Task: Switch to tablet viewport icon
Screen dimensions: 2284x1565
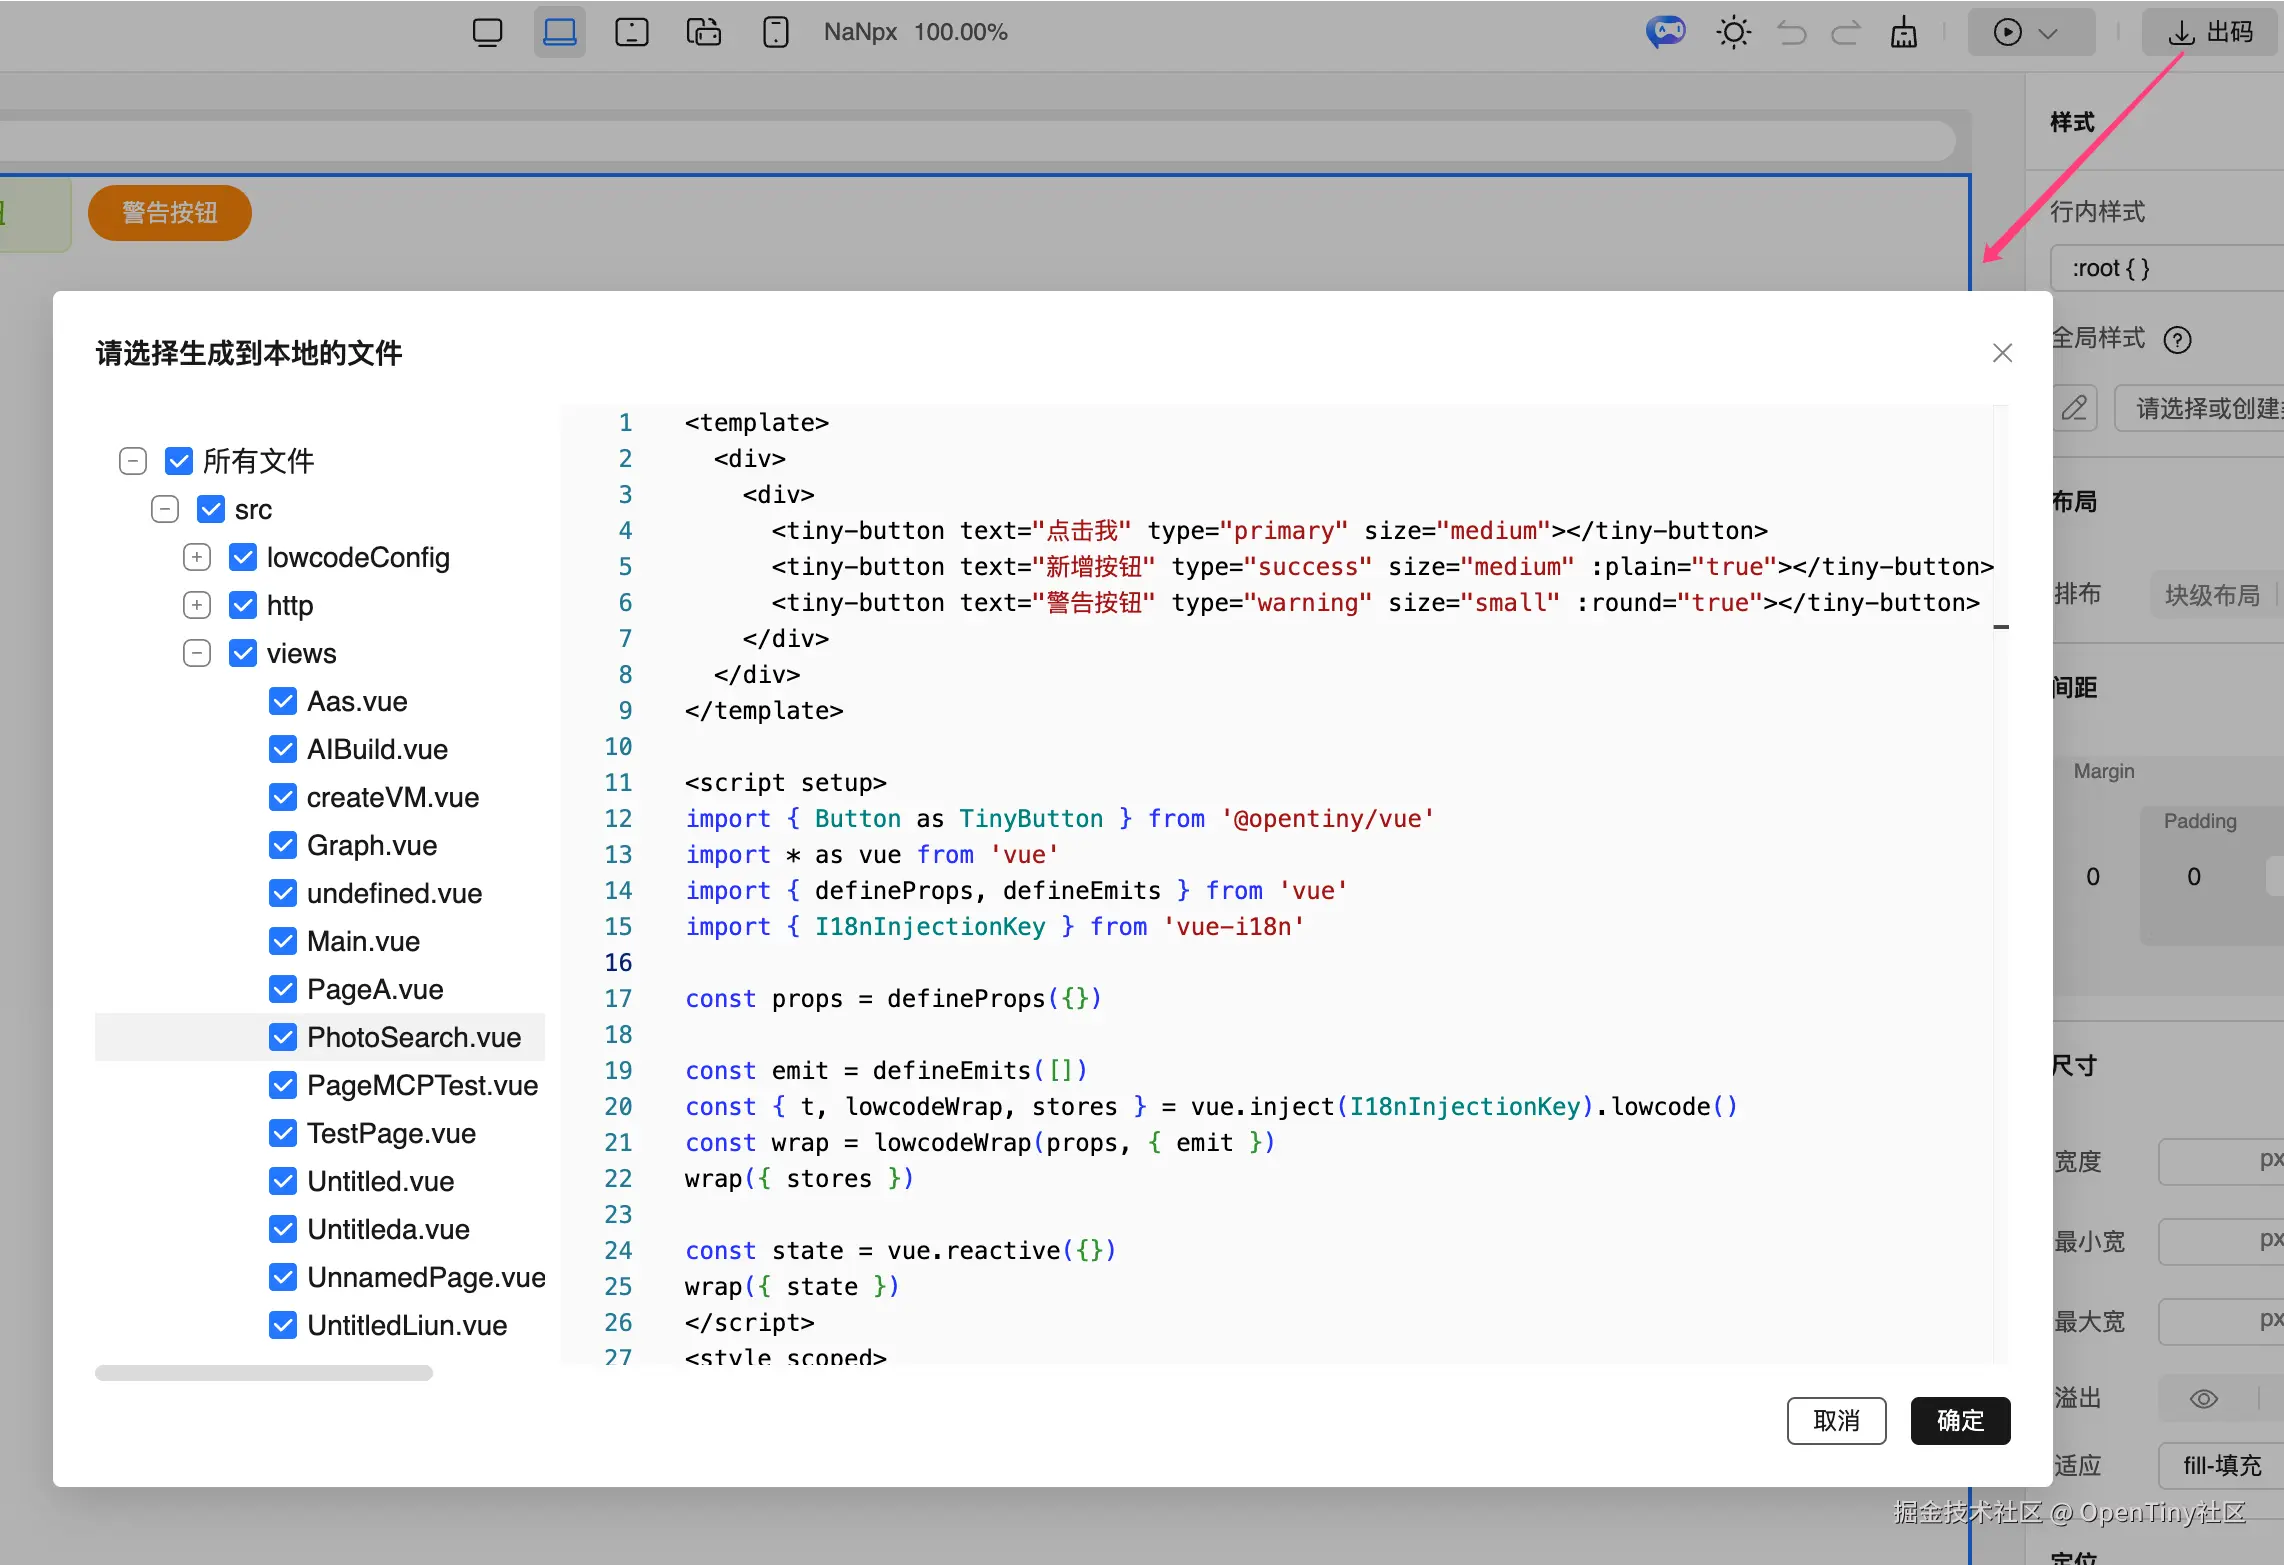Action: point(631,32)
